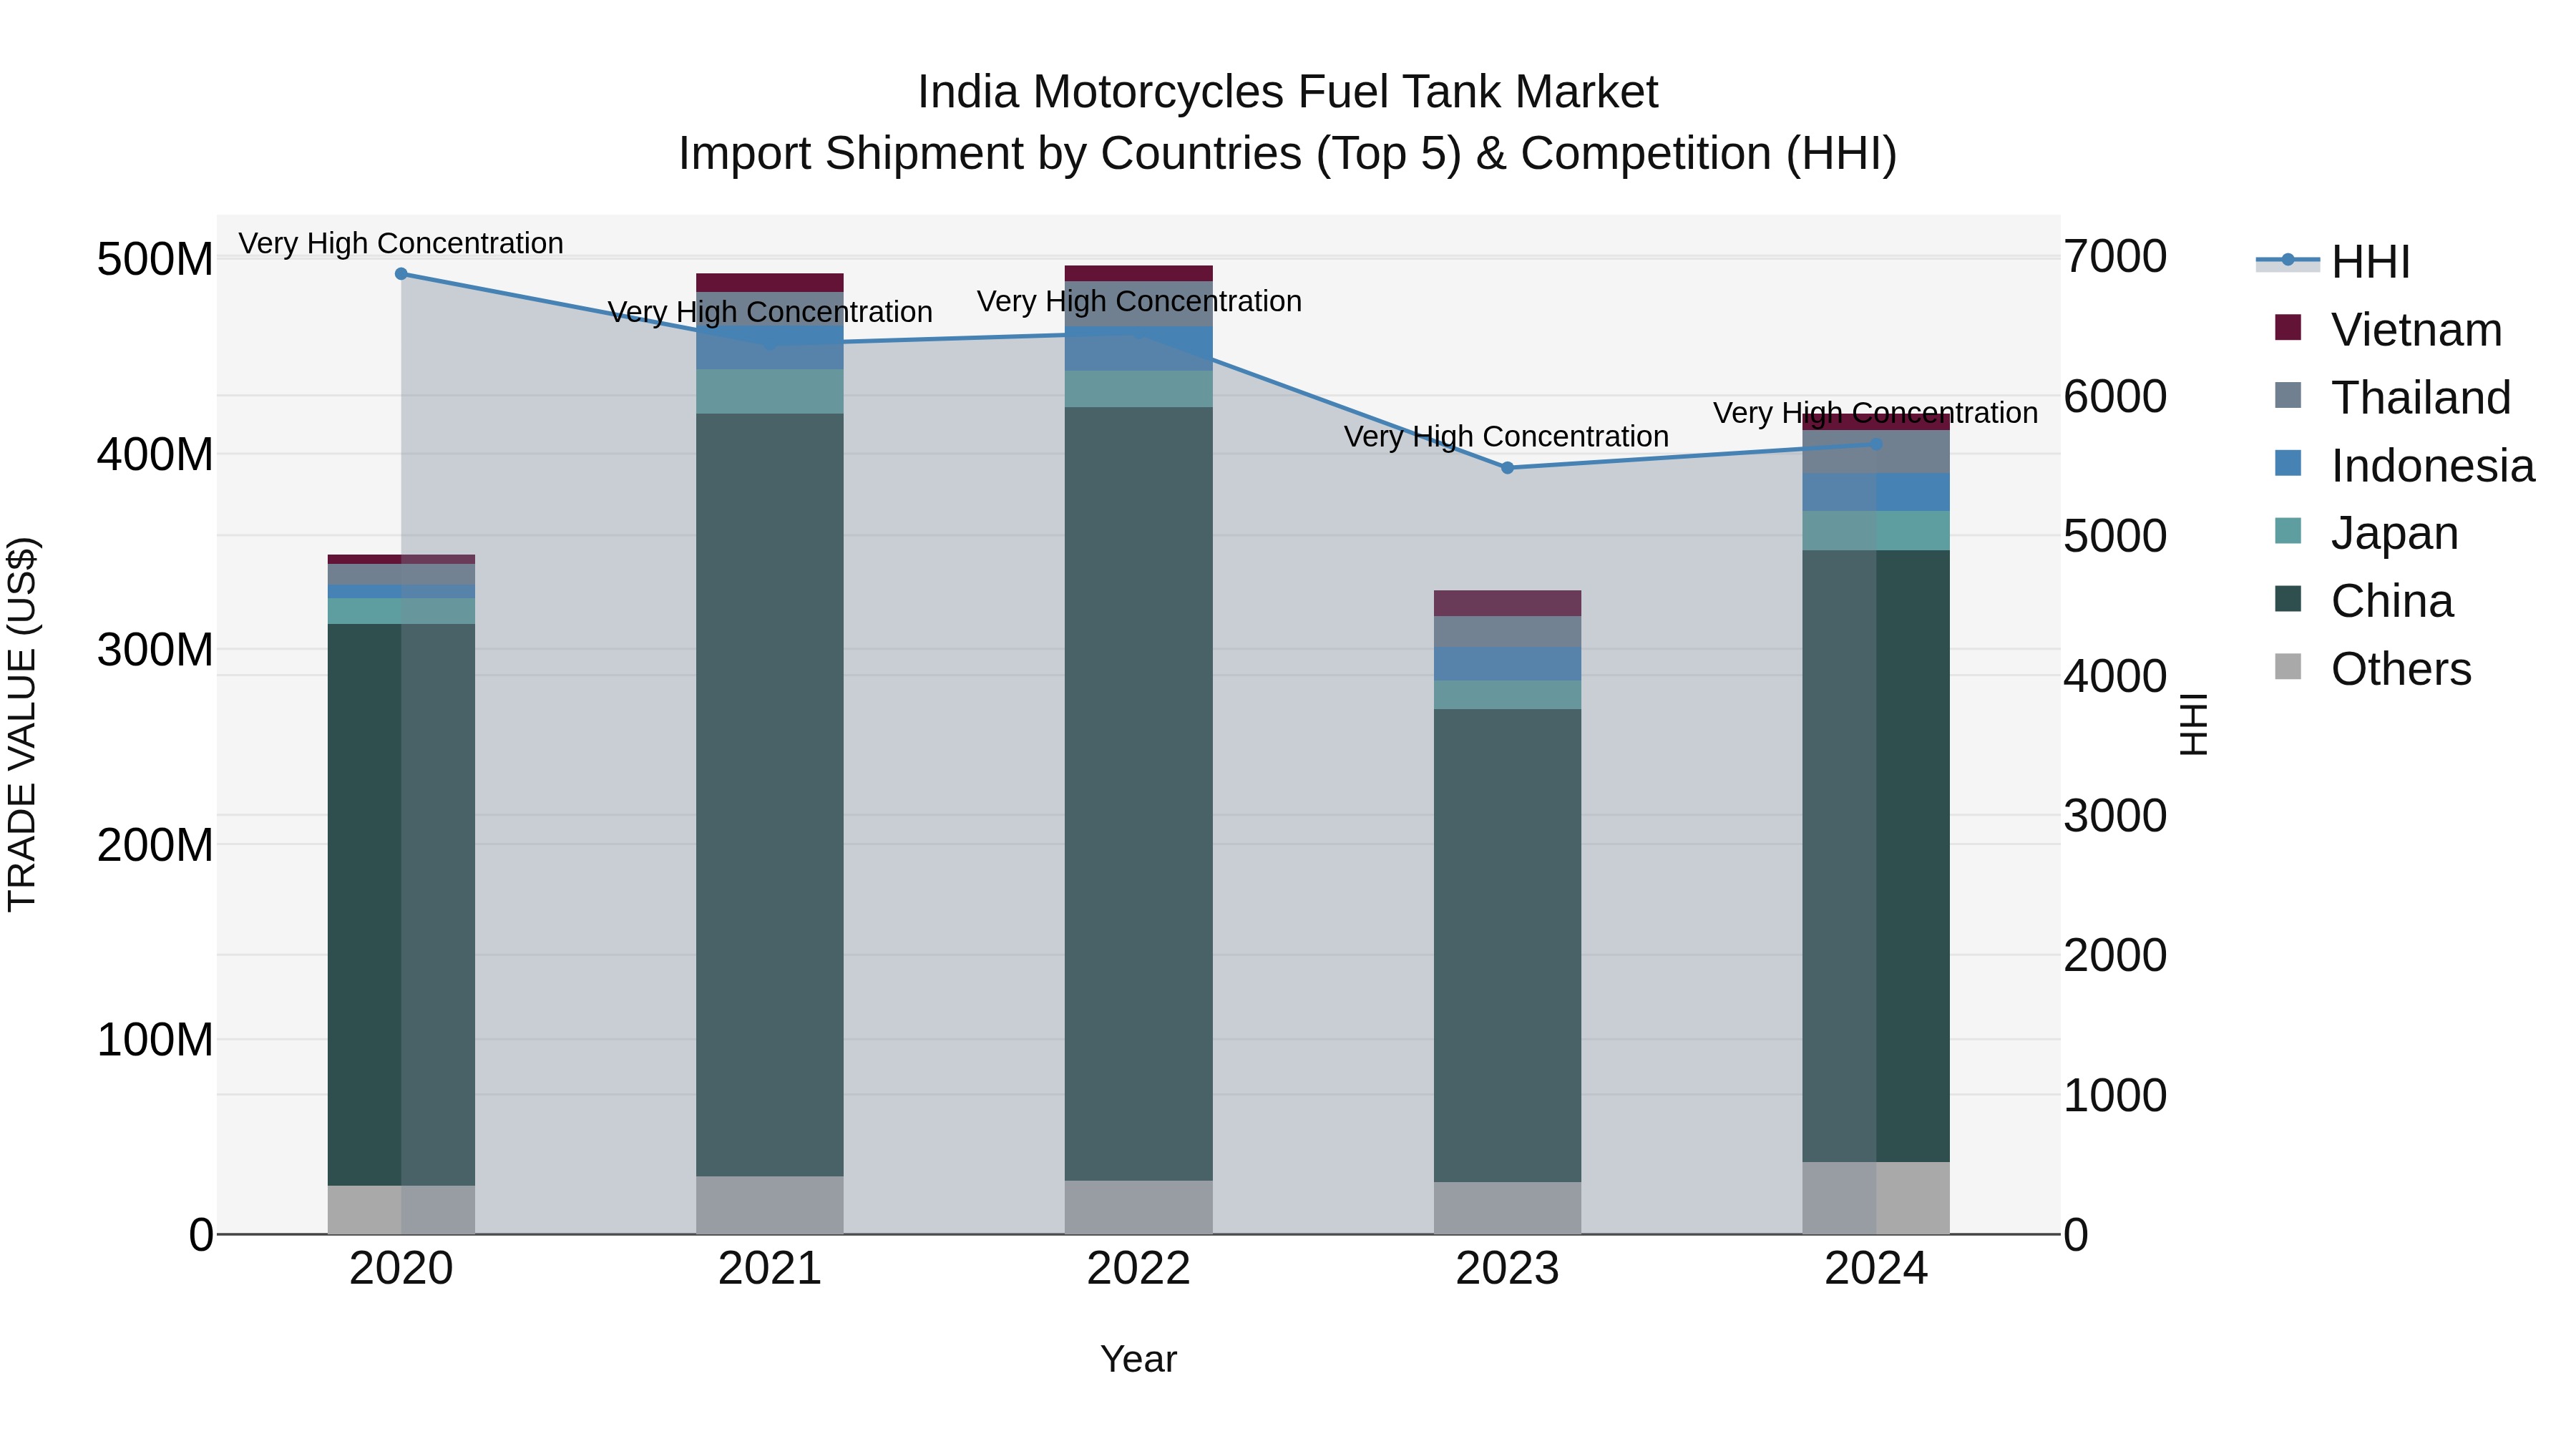Click the Others bar segment for 2024
The image size is (2576, 1449).
click(x=1876, y=1198)
